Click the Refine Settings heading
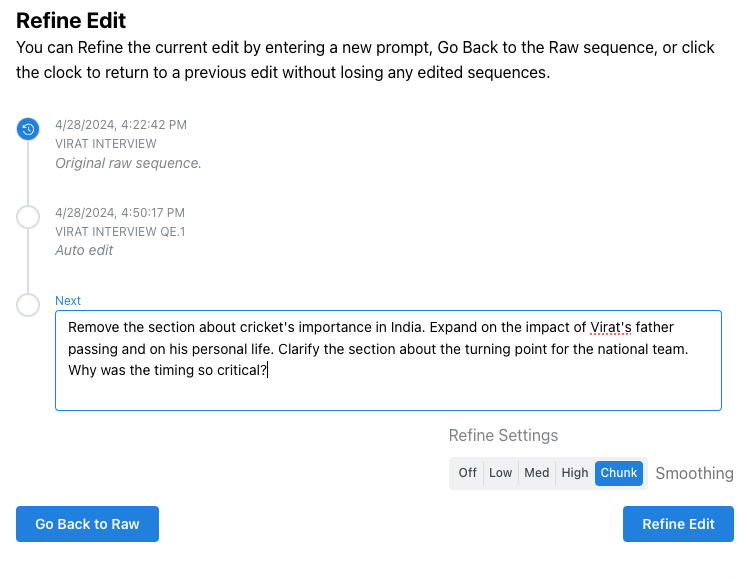This screenshot has width=747, height=579. (x=503, y=436)
